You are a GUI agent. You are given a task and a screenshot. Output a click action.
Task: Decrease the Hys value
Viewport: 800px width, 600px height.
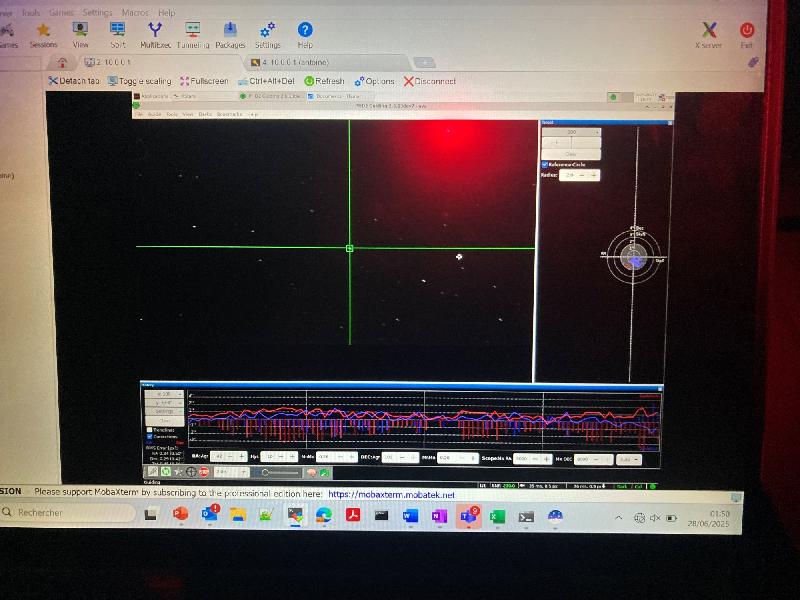click(281, 456)
